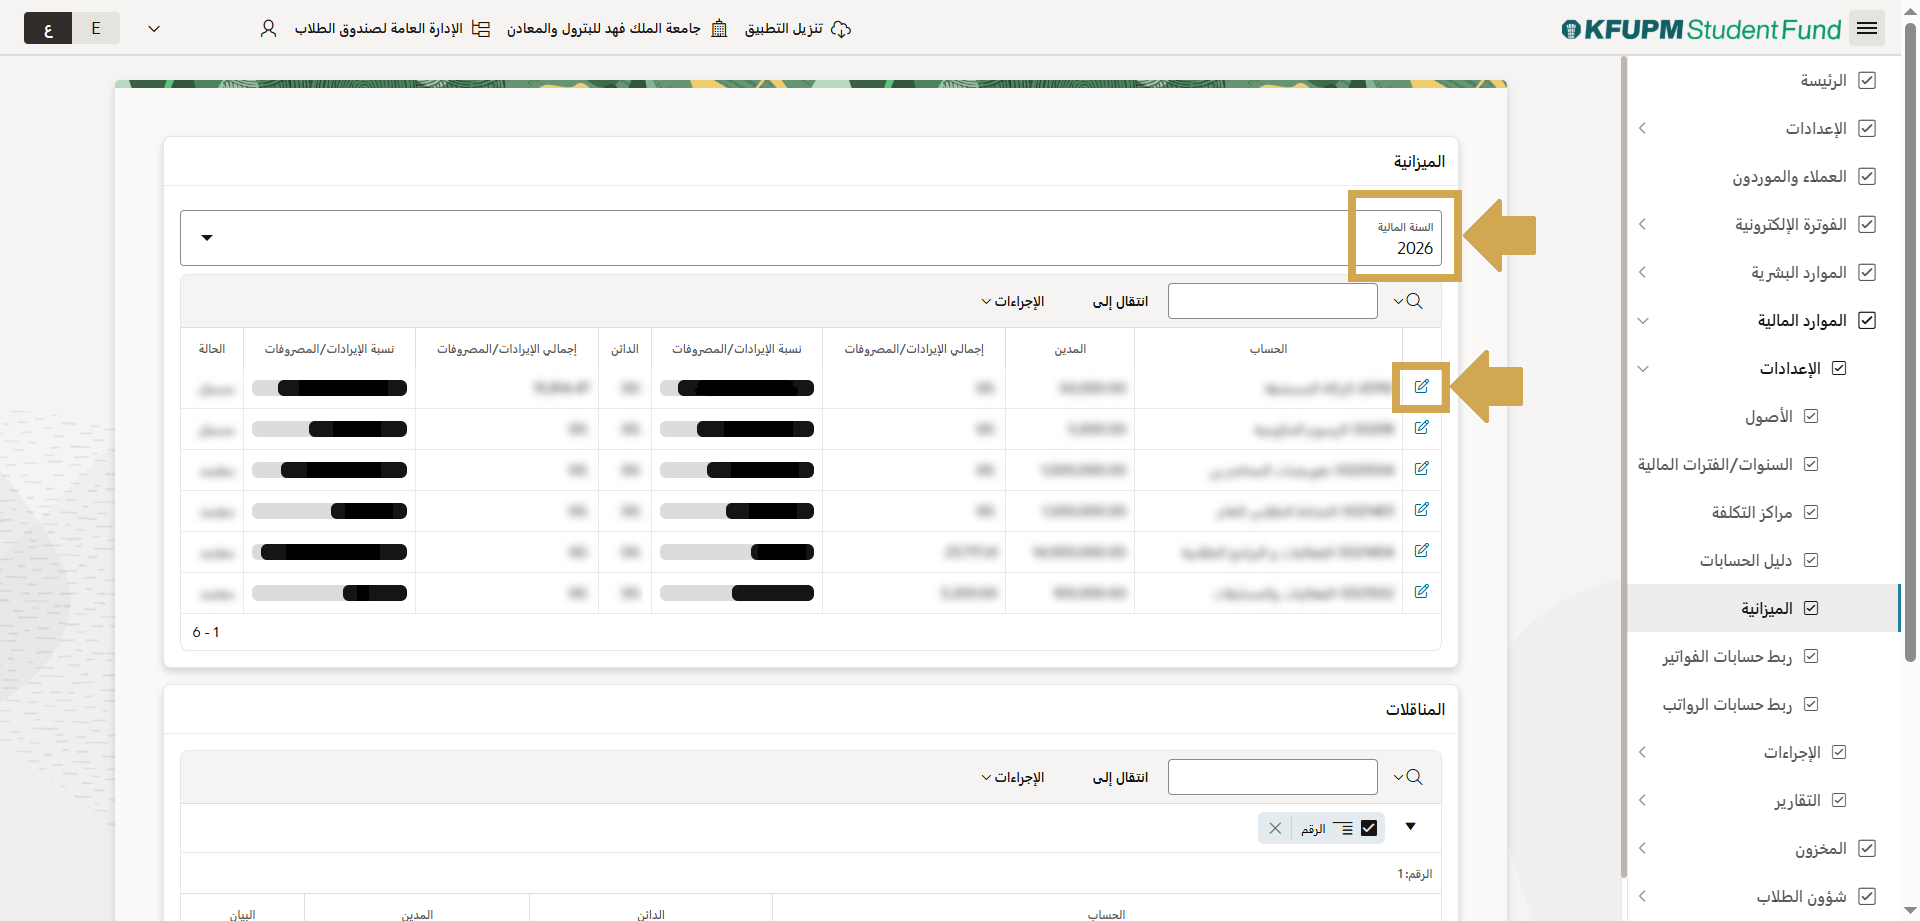
Task: Click the search input field in المناقلات toolbar
Action: tap(1273, 777)
